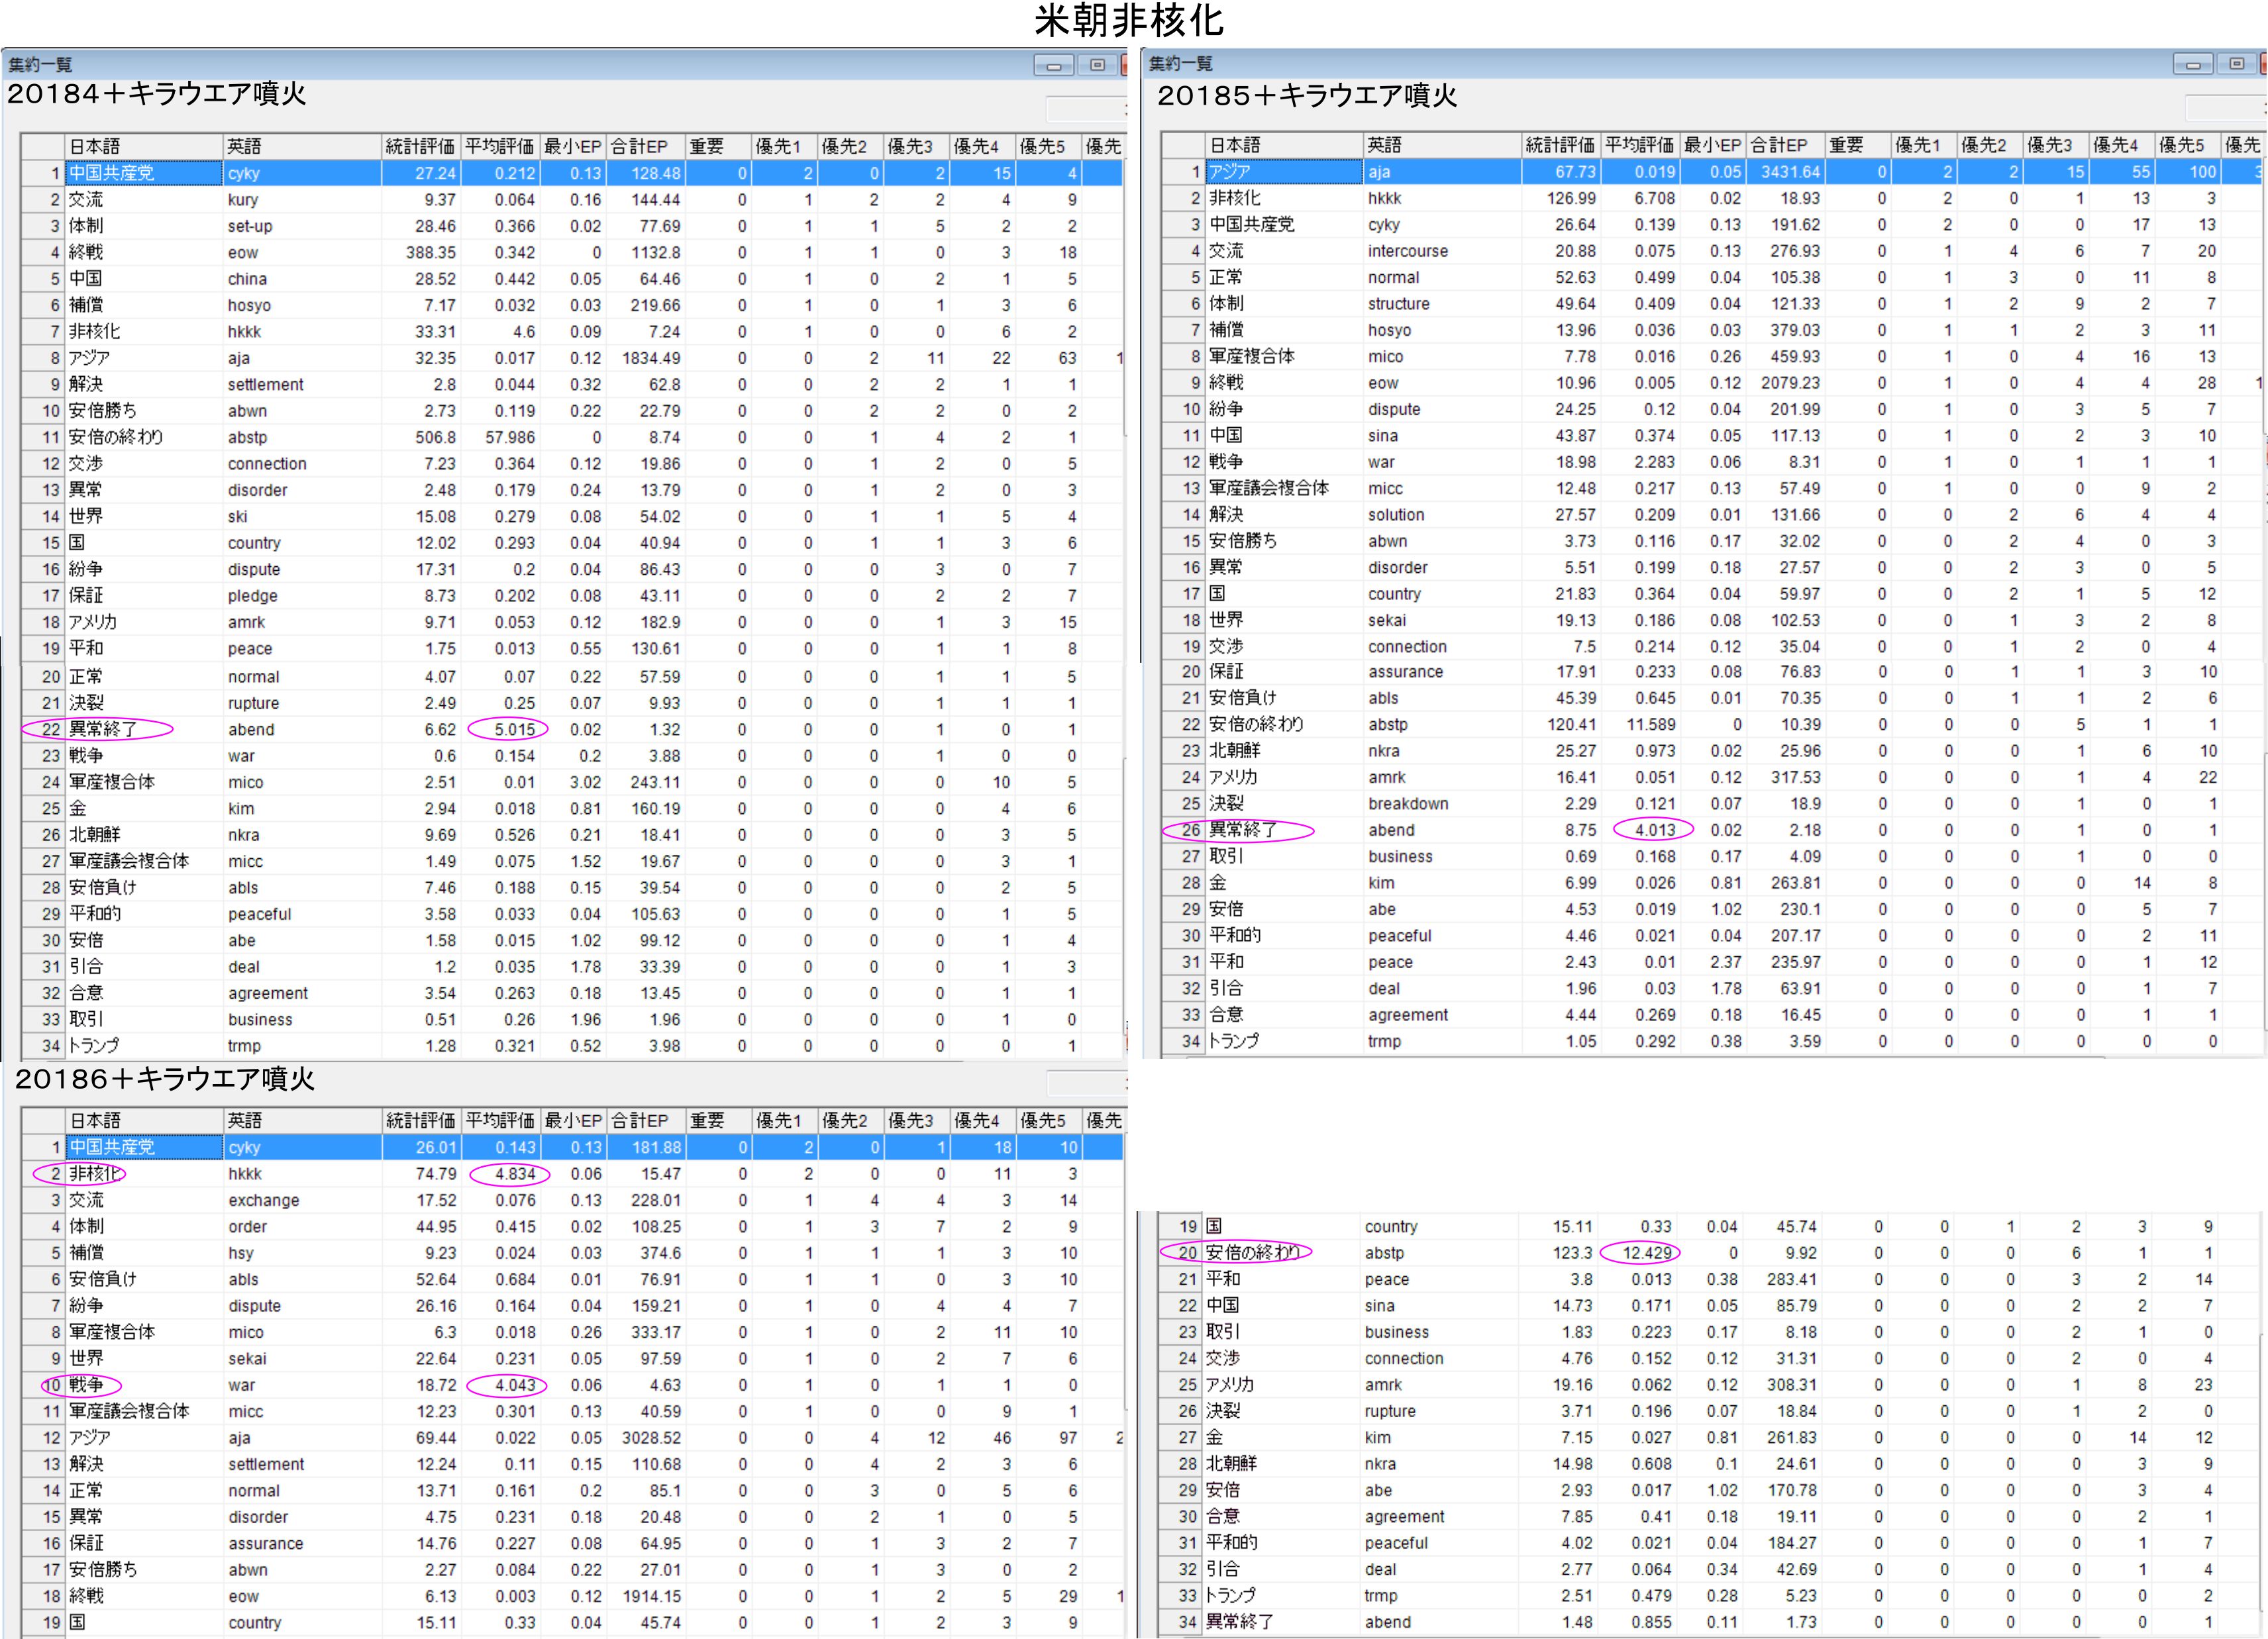The height and width of the screenshot is (1639, 2268).
Task: Click 優先1 column header in 20184 table
Action: pos(779,146)
